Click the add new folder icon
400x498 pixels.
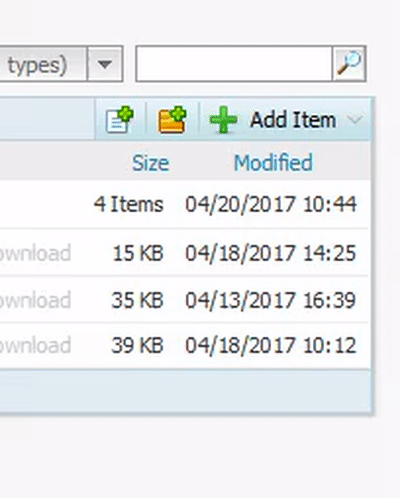(172, 119)
